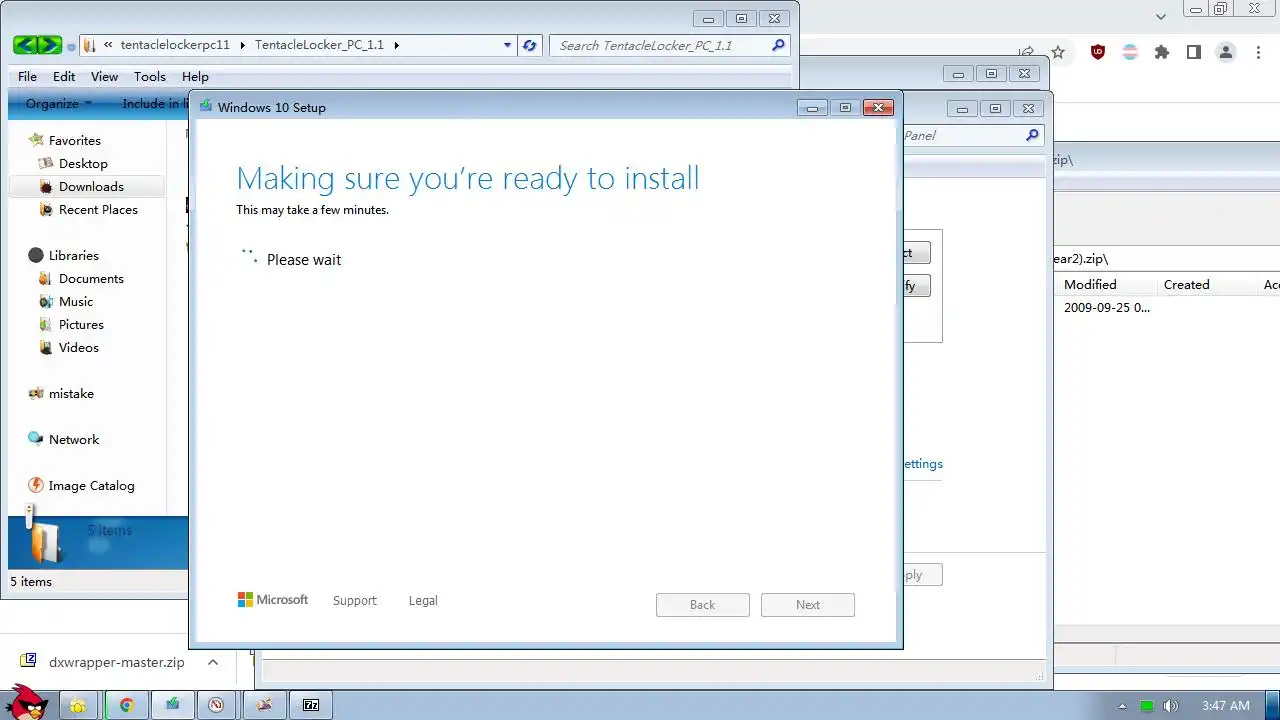Open Chrome's Extensions puzzle menu
The image size is (1280, 720).
click(1162, 52)
